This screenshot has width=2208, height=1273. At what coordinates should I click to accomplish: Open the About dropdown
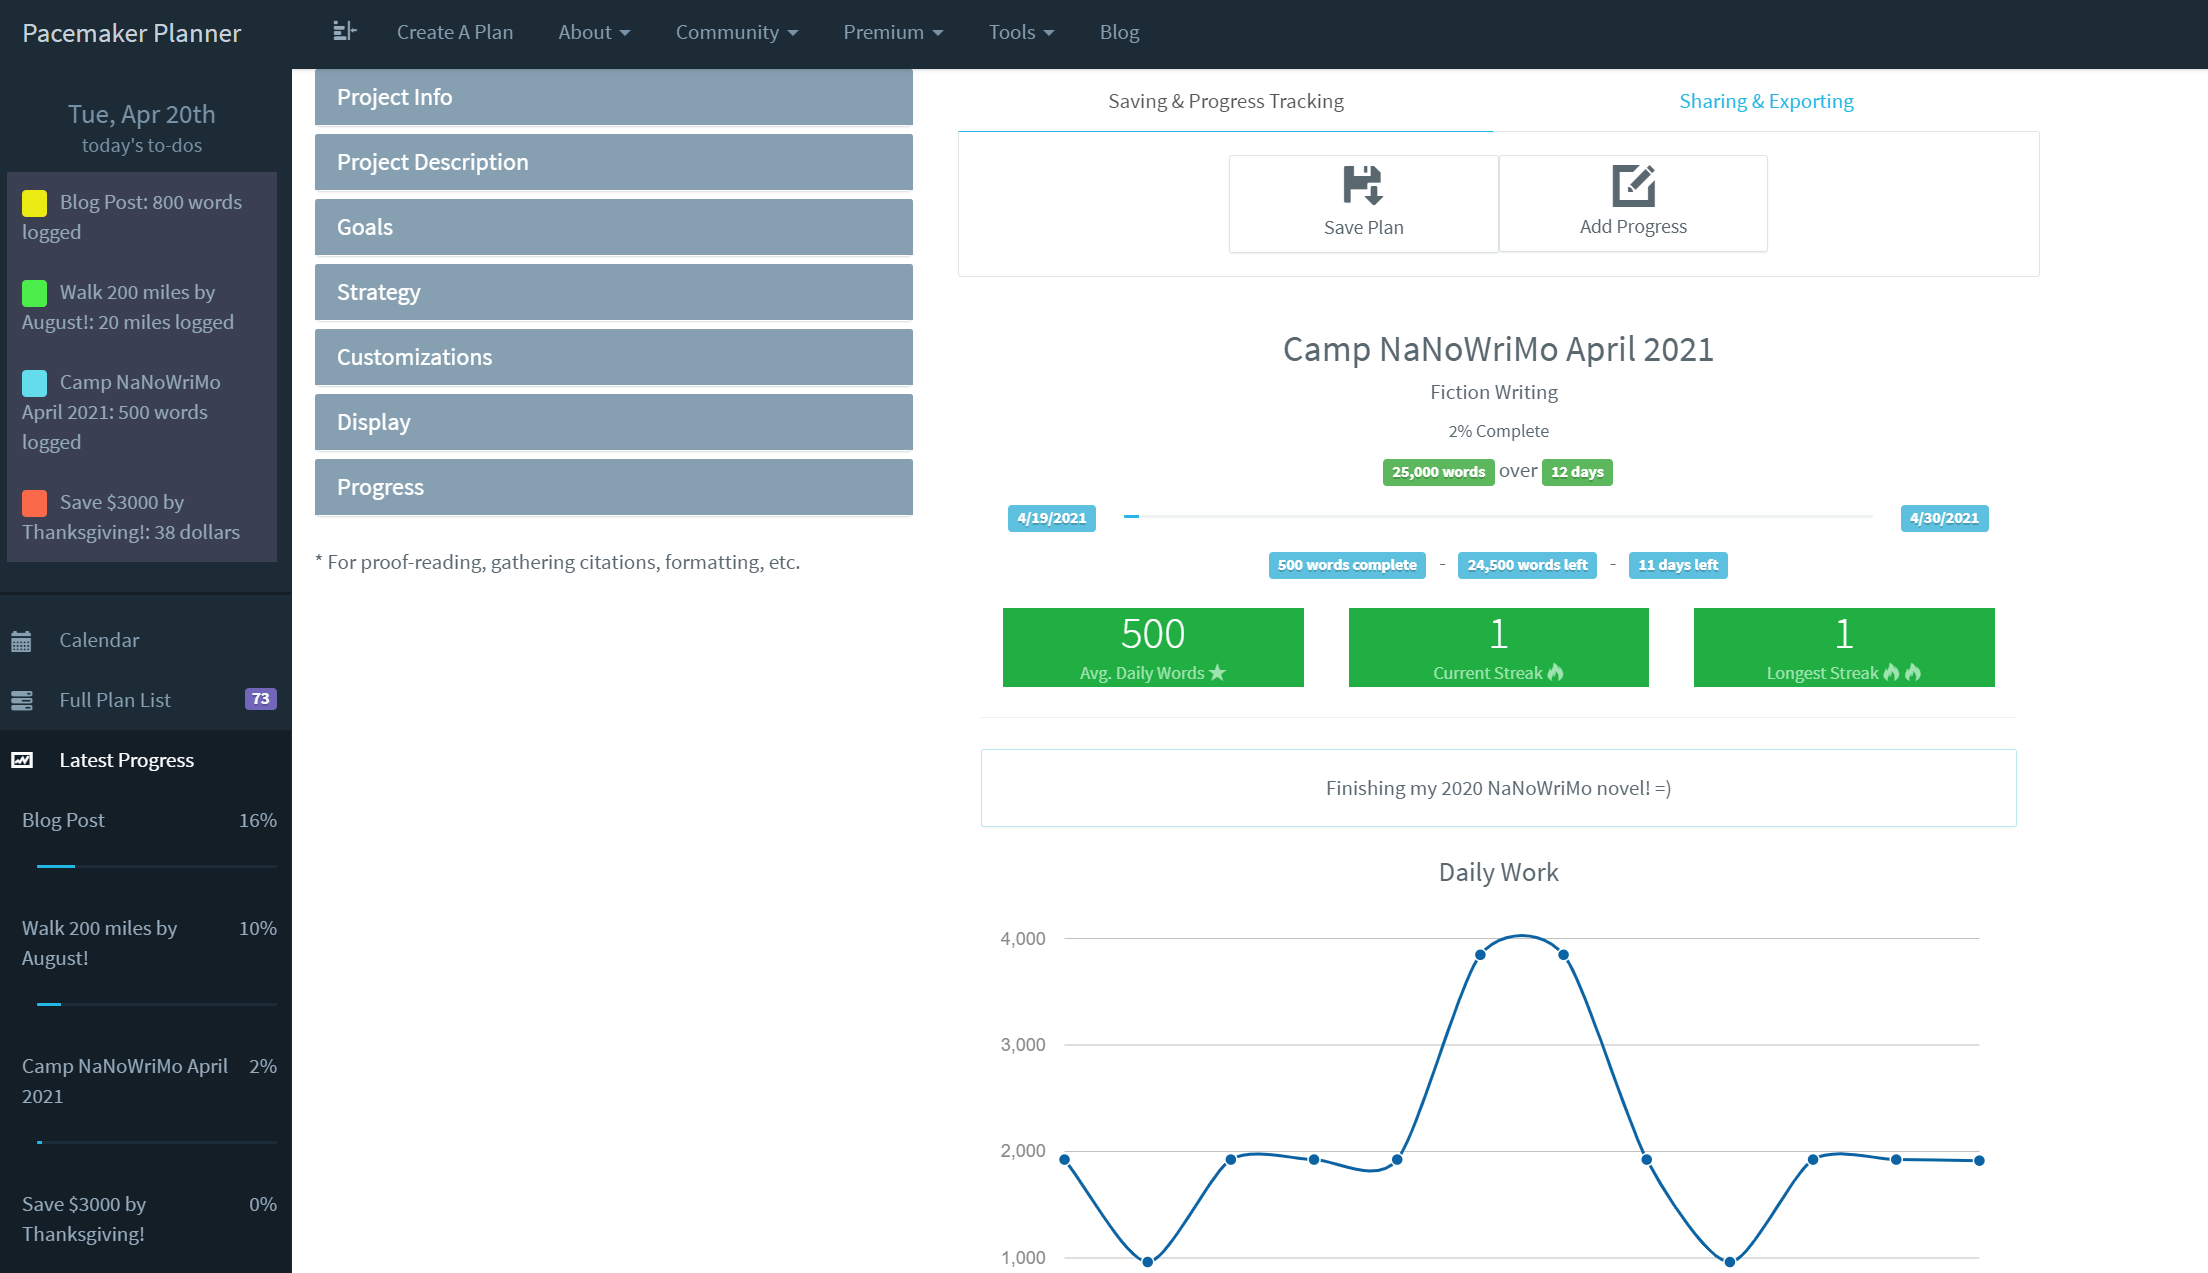(x=593, y=31)
